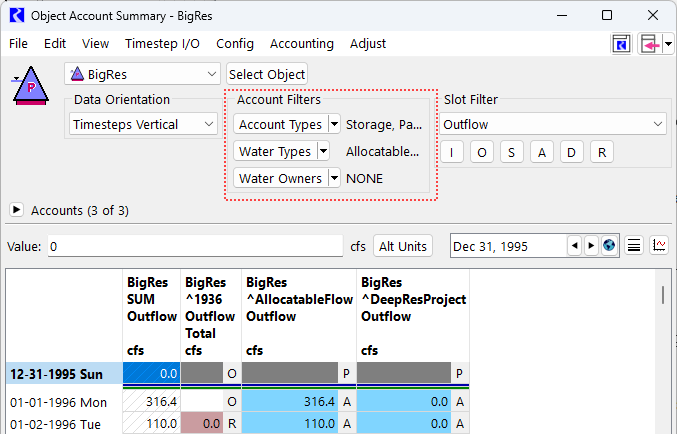The width and height of the screenshot is (677, 434).
Task: Click the pink arrow panel icon
Action: (x=650, y=44)
